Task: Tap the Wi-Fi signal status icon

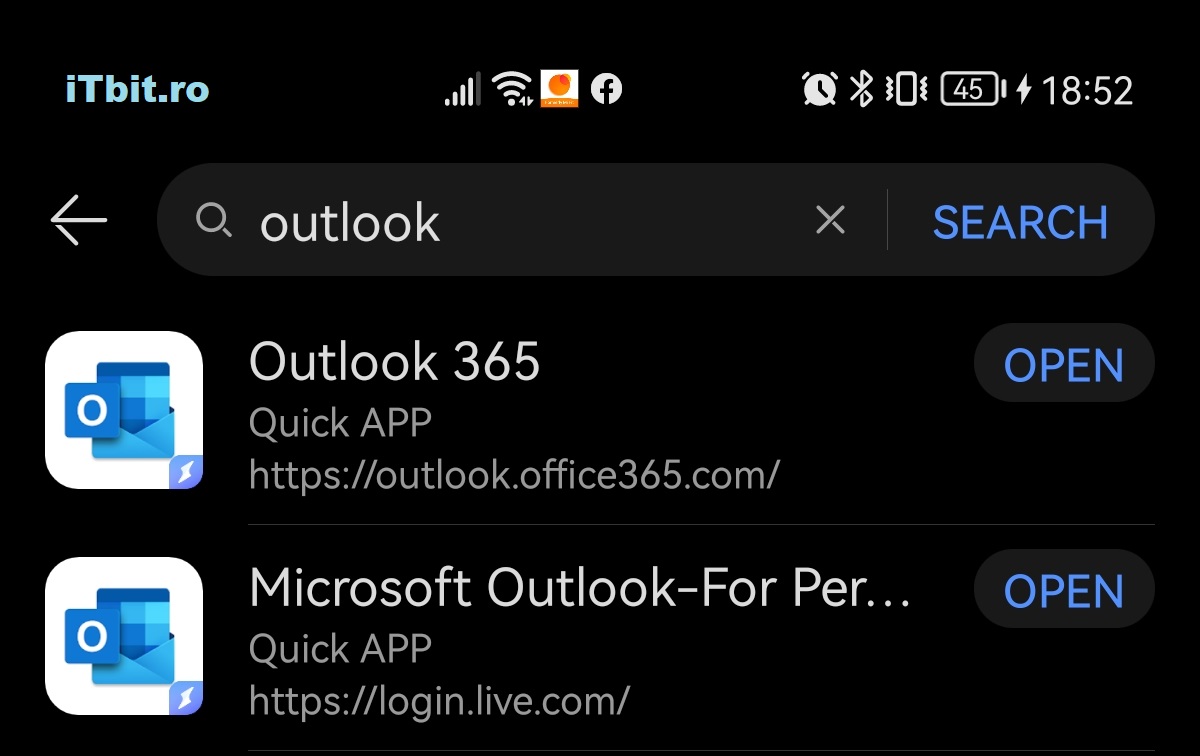Action: tap(514, 90)
